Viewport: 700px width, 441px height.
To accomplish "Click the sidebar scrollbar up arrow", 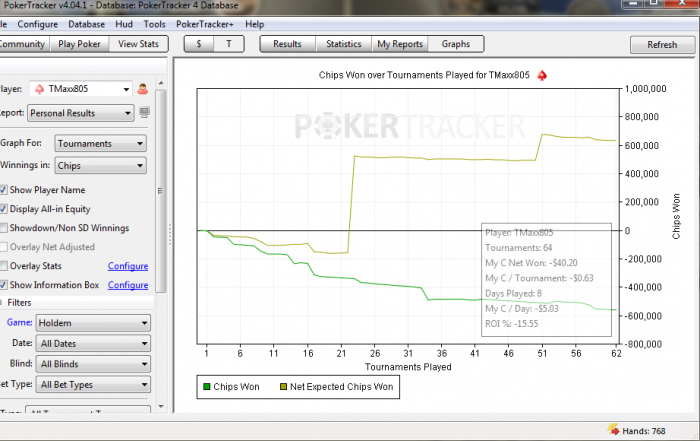I will (161, 83).
